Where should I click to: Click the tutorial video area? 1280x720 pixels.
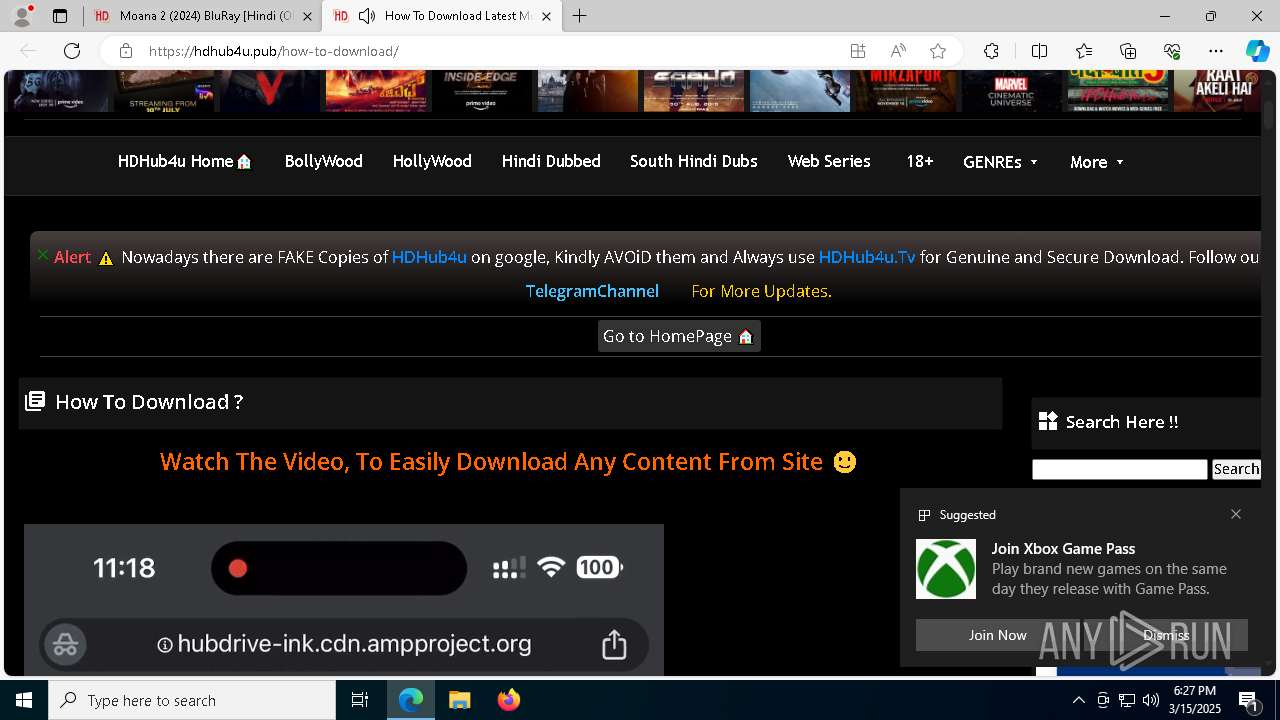[x=344, y=599]
